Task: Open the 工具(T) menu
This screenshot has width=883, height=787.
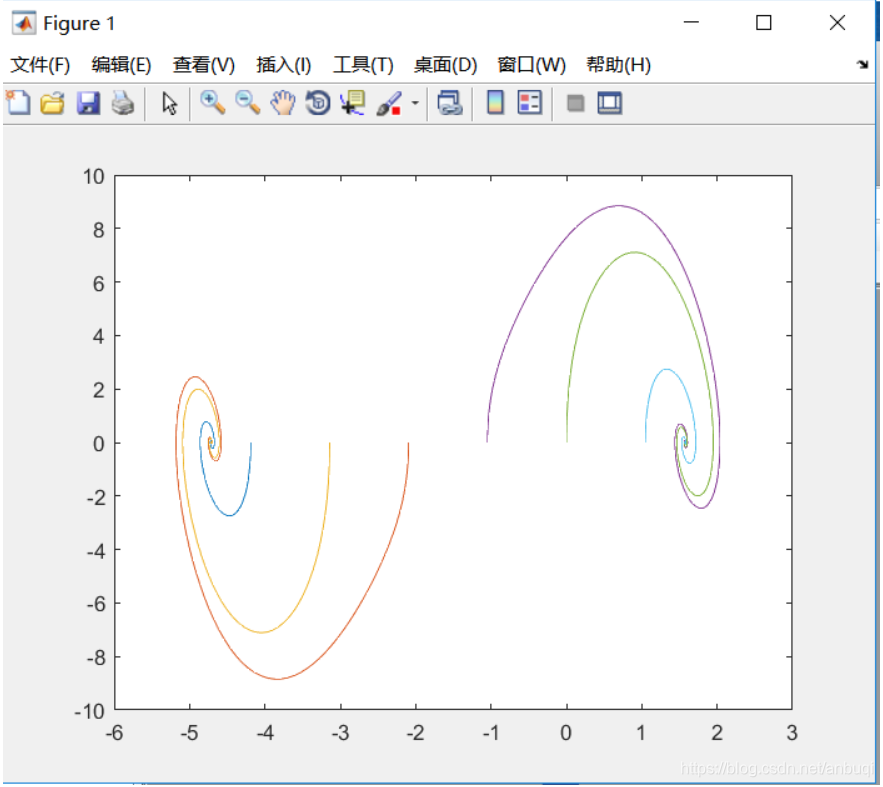Action: point(363,65)
